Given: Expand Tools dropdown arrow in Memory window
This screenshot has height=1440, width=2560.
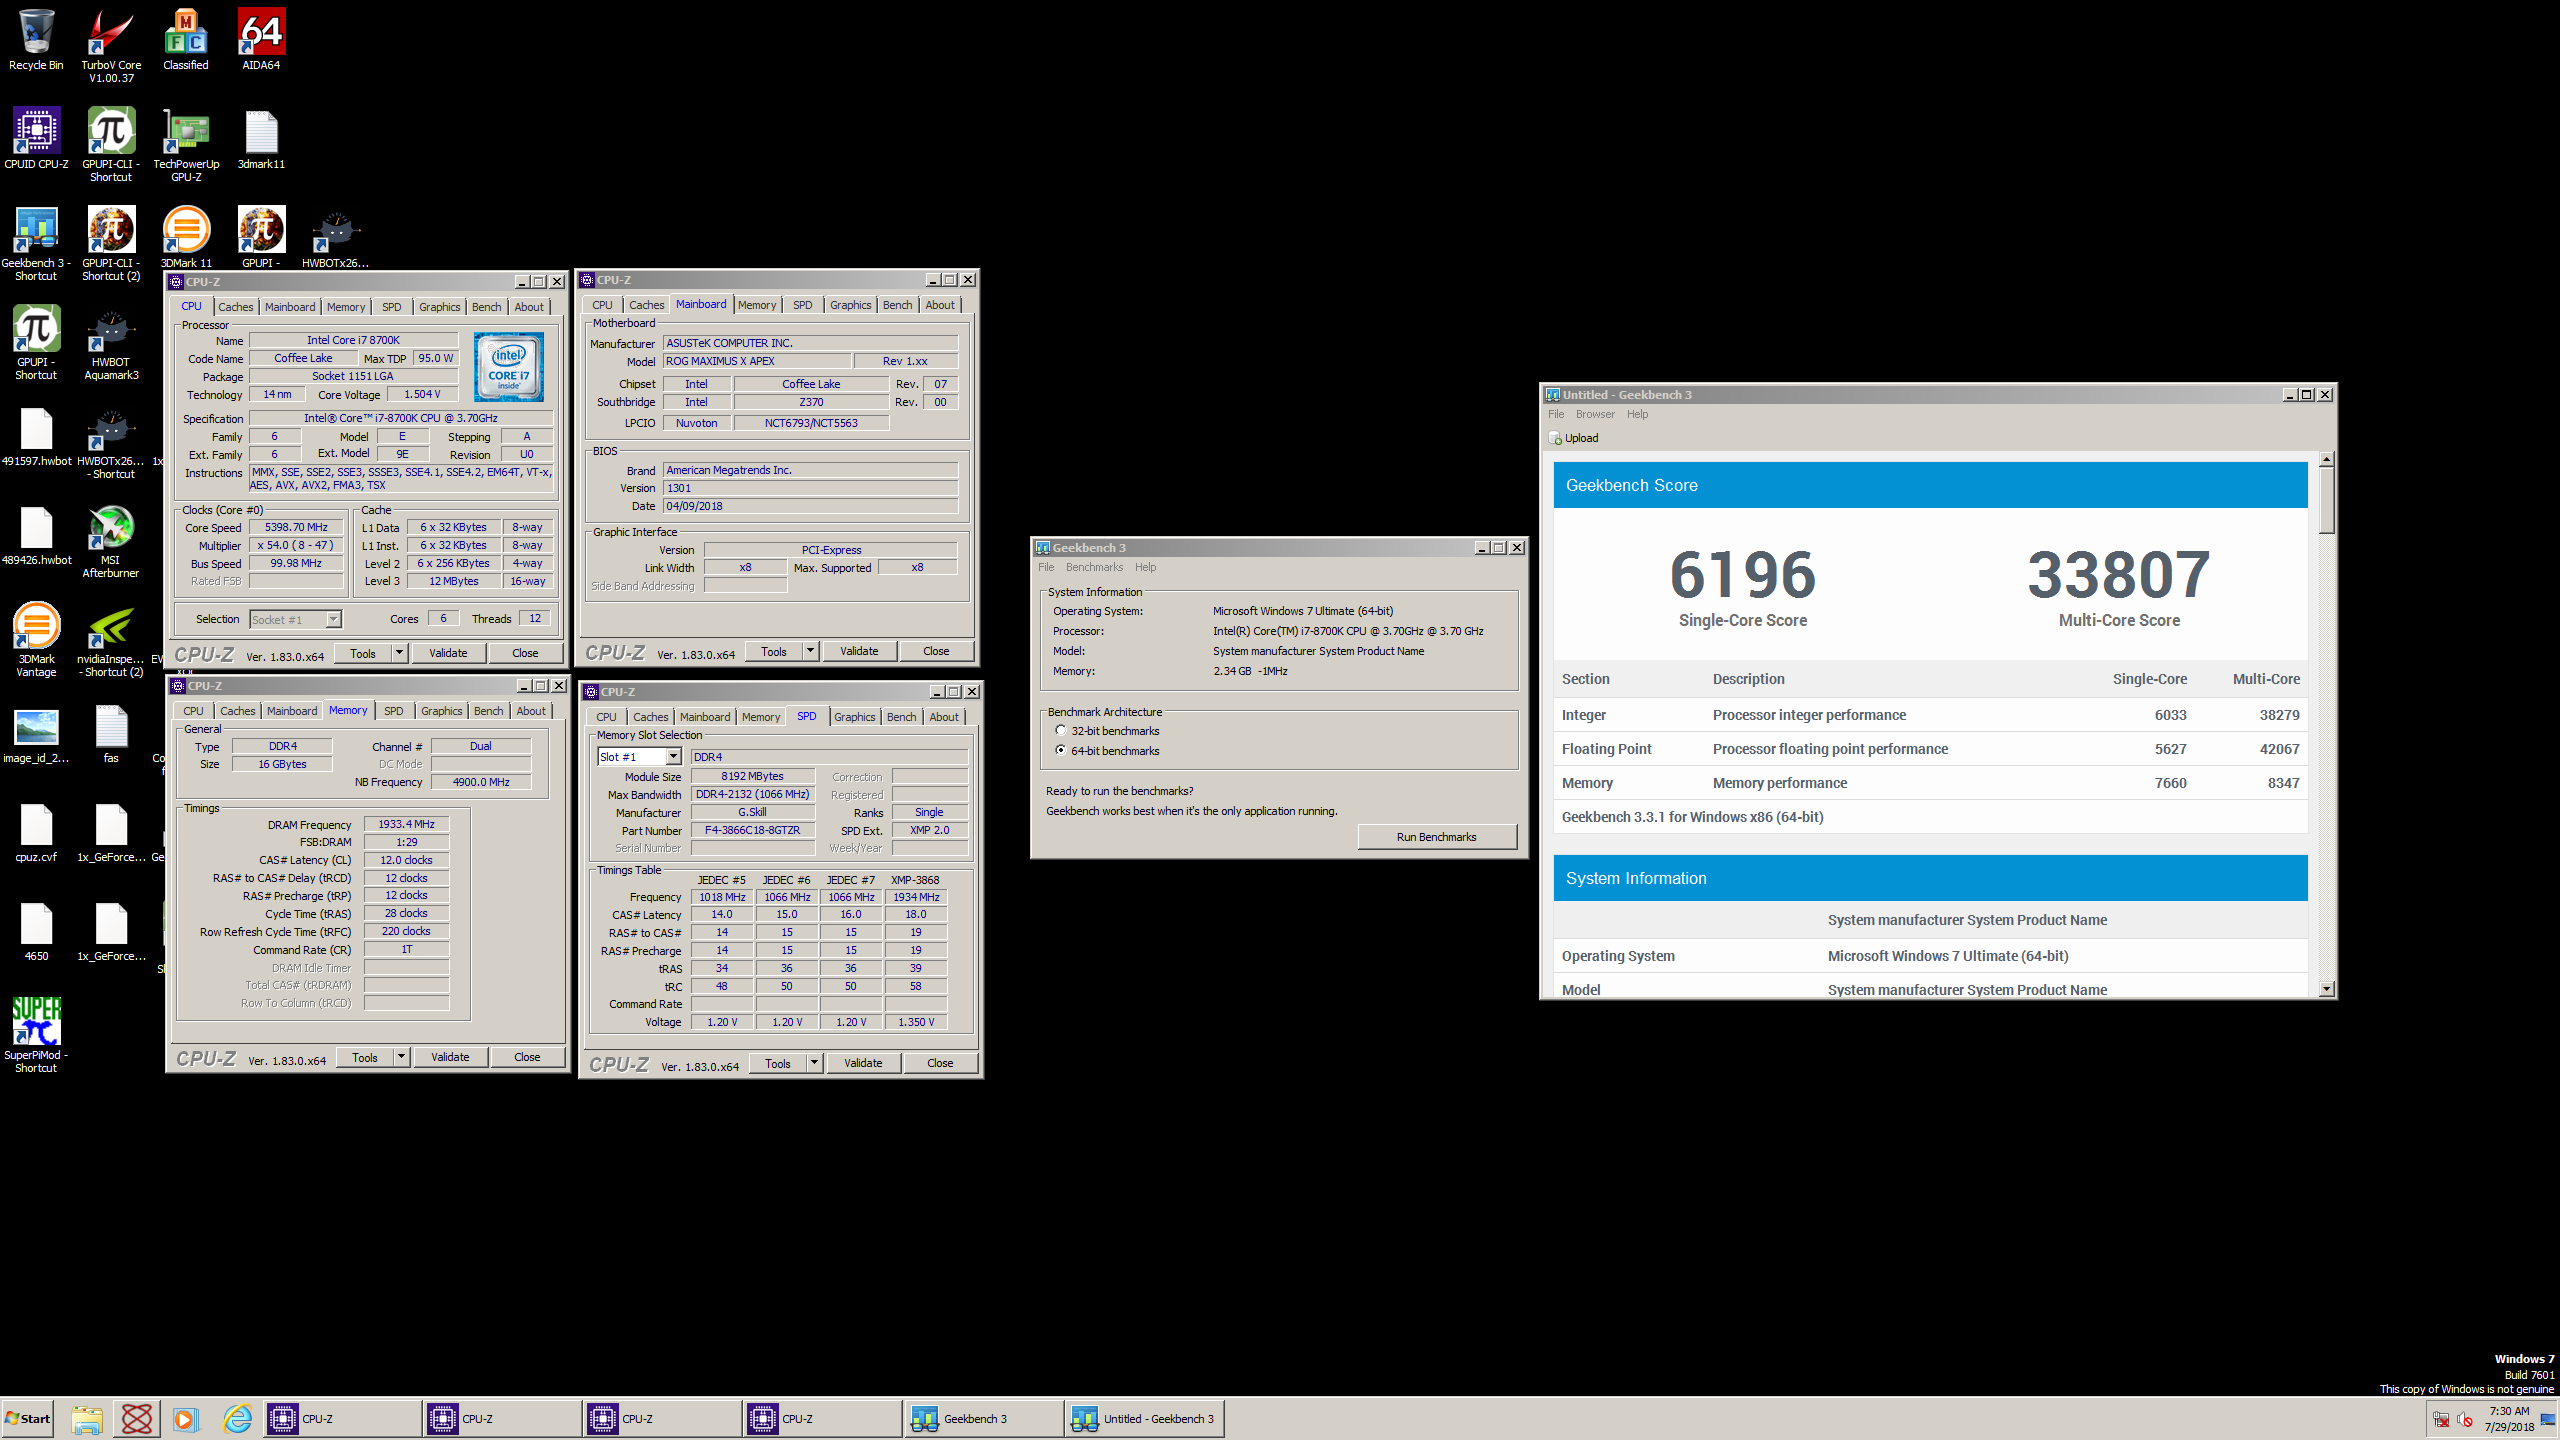Looking at the screenshot, I should tap(401, 1057).
